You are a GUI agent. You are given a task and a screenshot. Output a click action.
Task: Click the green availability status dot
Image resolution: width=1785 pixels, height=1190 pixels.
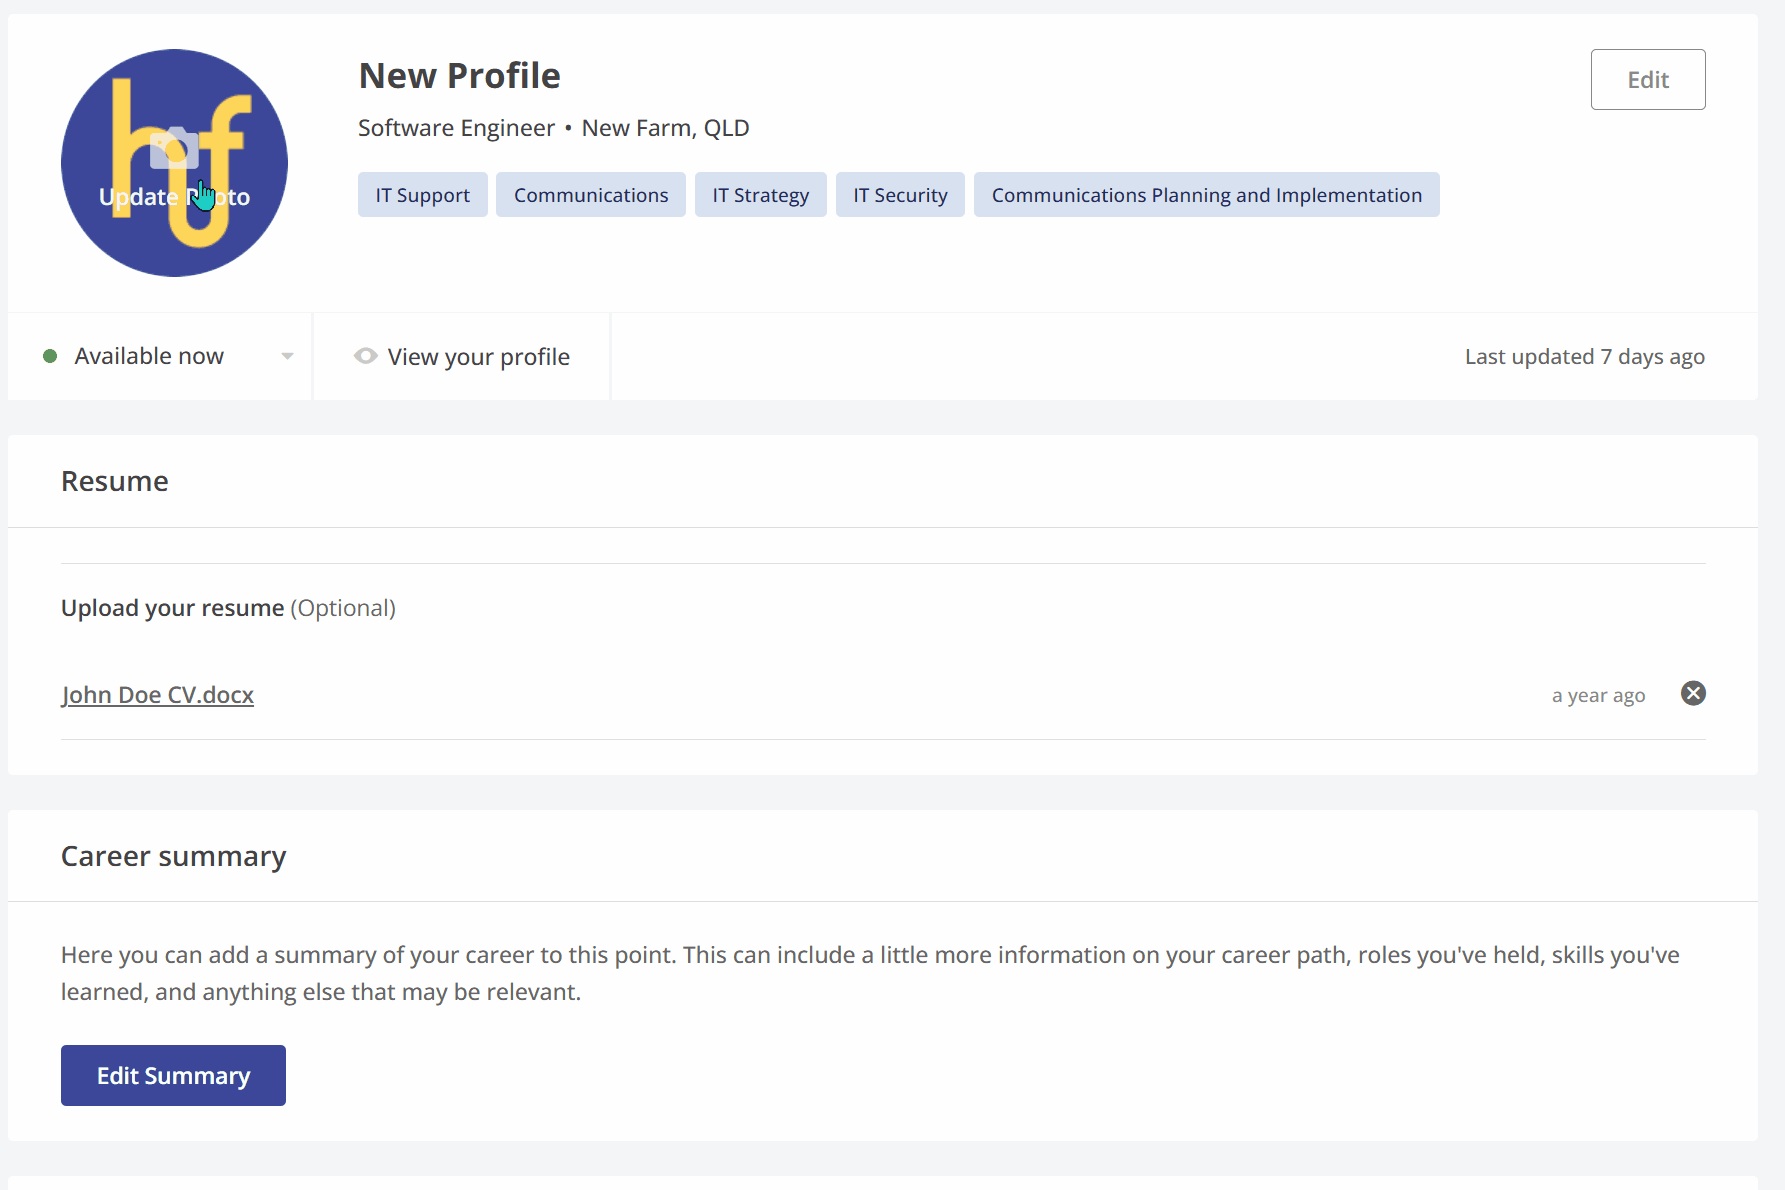(x=50, y=356)
